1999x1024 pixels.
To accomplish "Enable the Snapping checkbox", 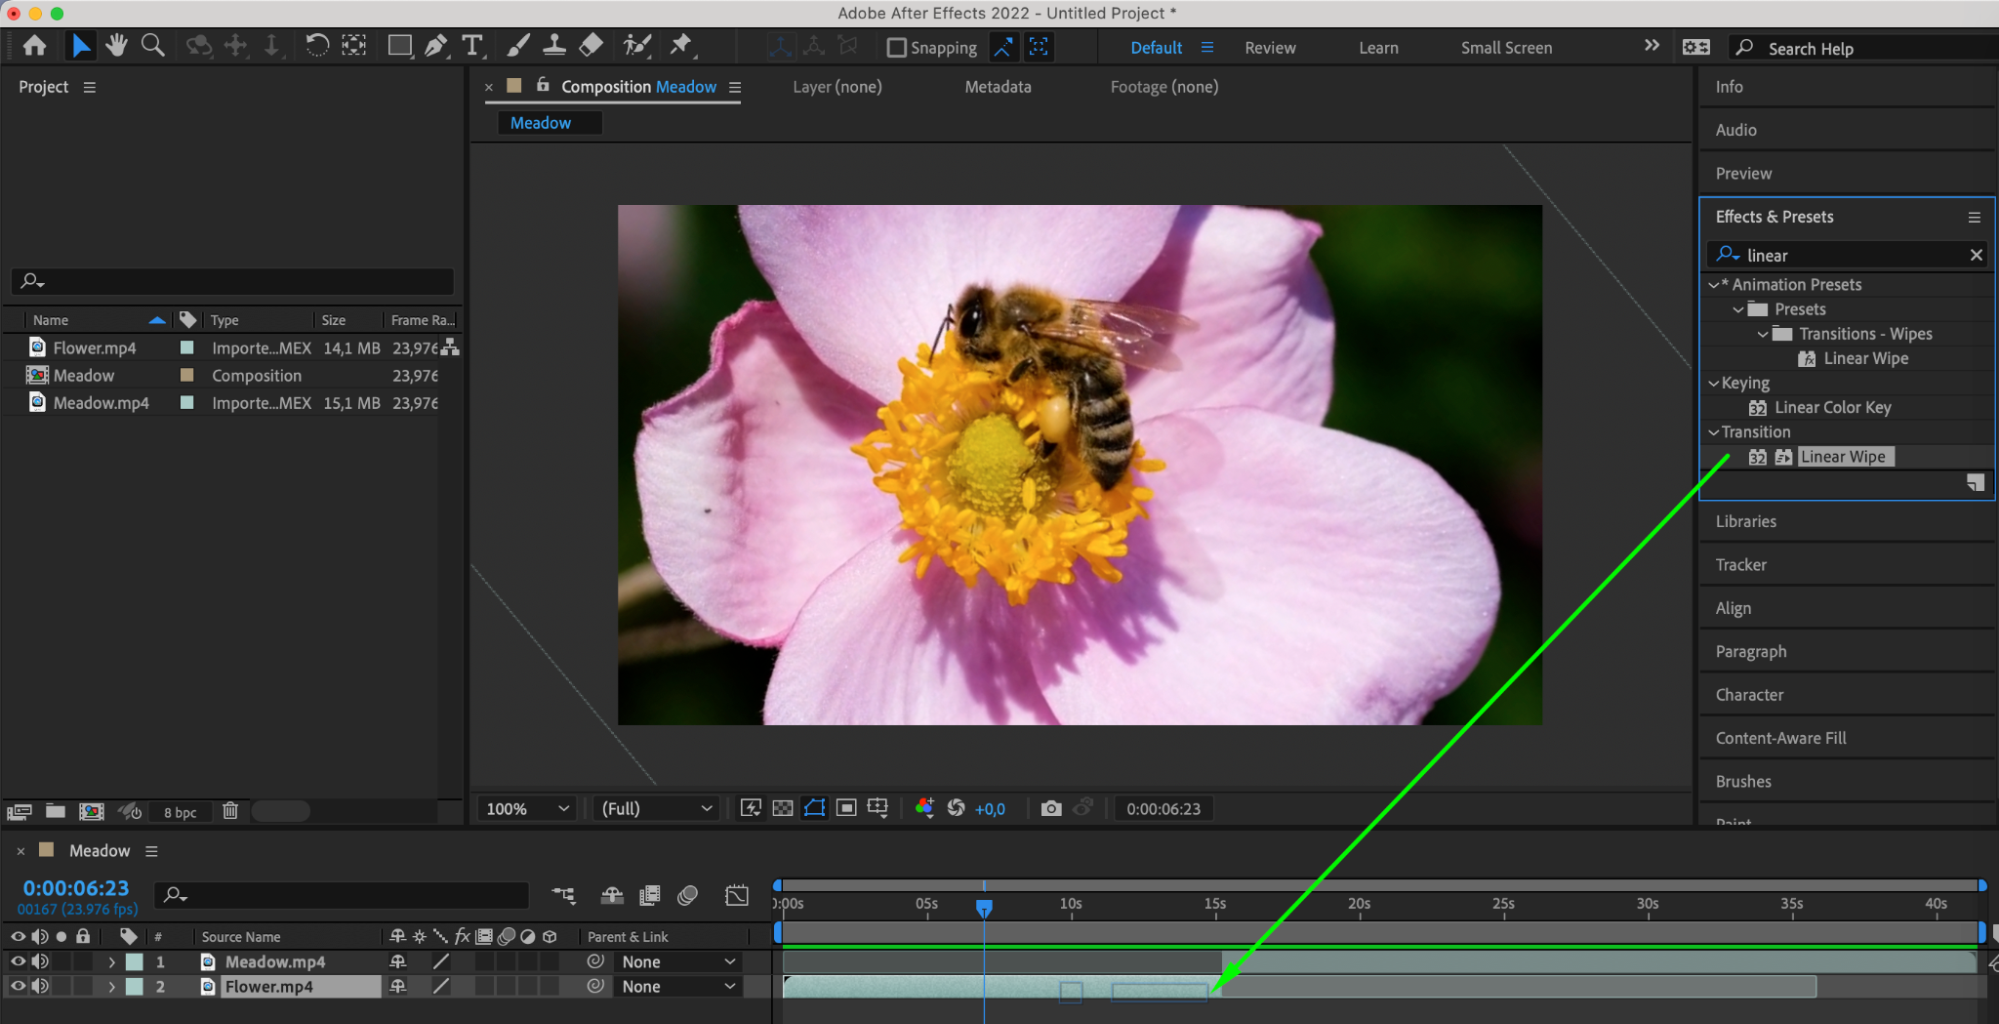I will [897, 48].
